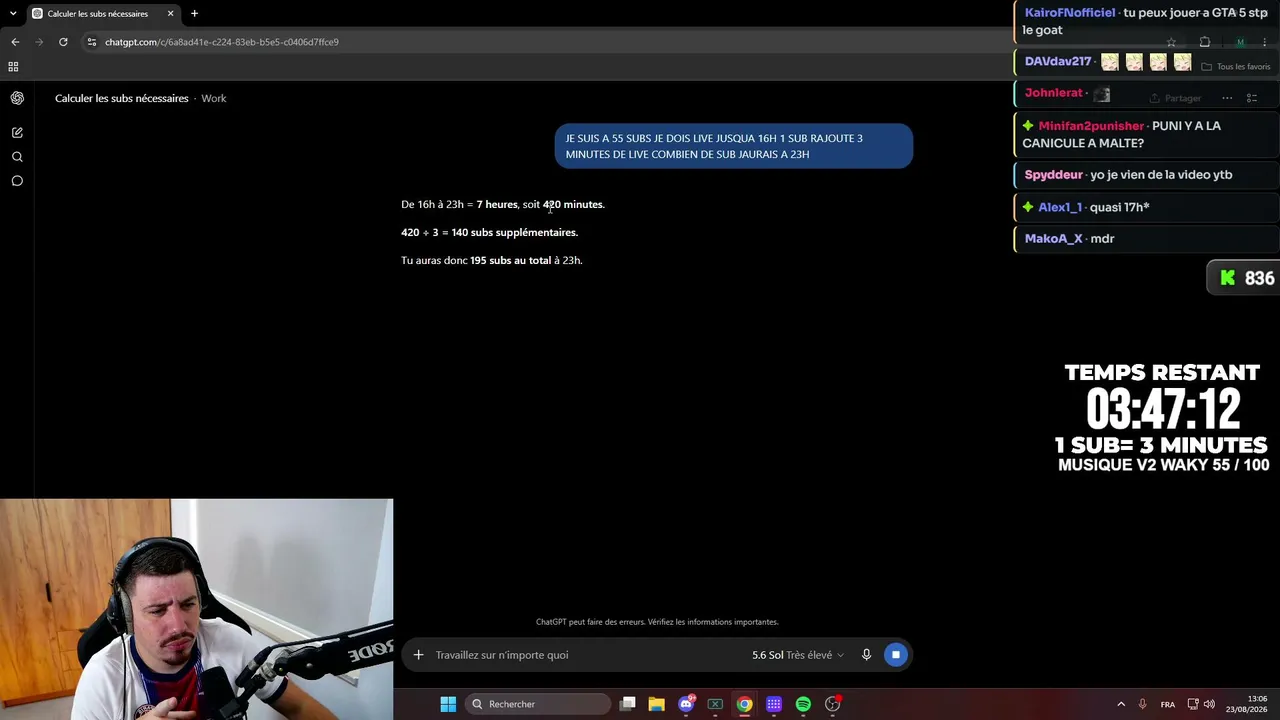The image size is (1280, 720).
Task: Open the chats bubble icon in the sidebar
Action: coord(17,181)
